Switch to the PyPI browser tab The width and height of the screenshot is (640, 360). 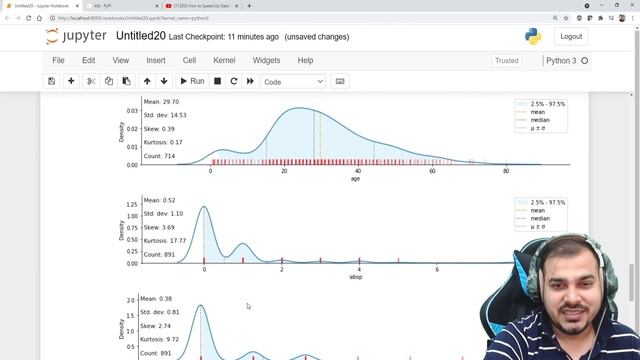pyautogui.click(x=122, y=6)
